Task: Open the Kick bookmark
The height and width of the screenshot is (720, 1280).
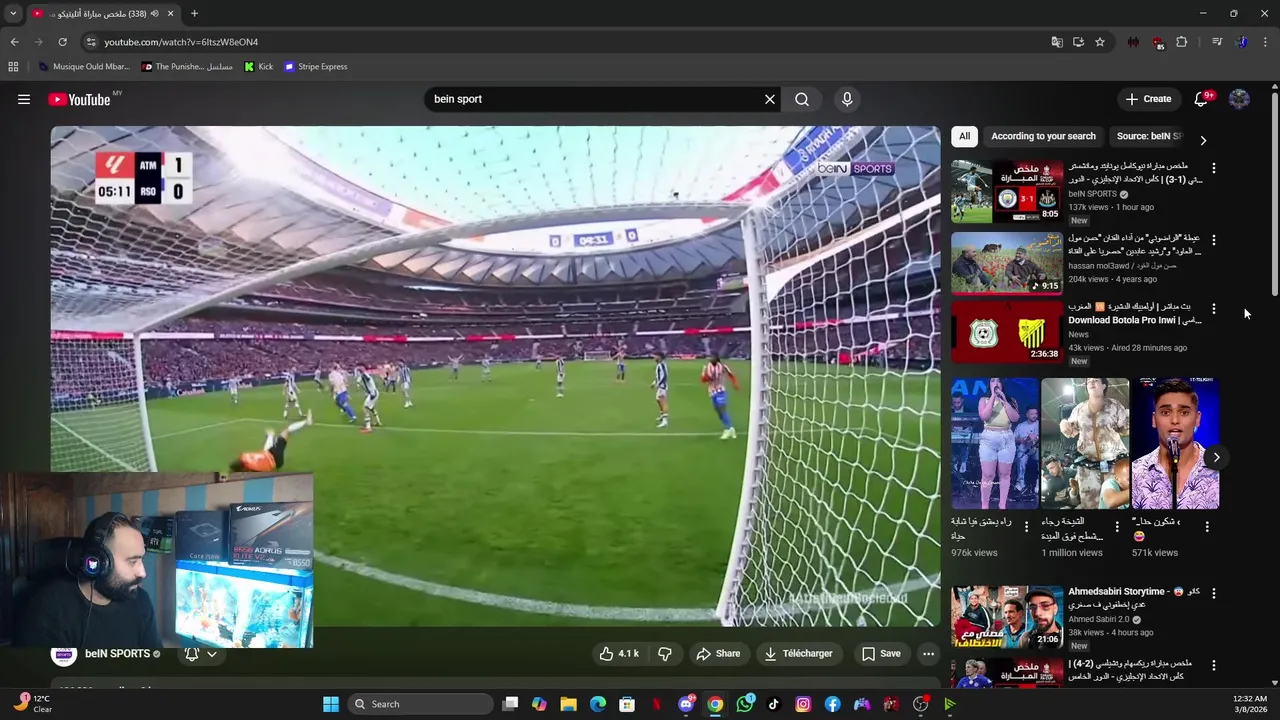Action: coord(258,67)
